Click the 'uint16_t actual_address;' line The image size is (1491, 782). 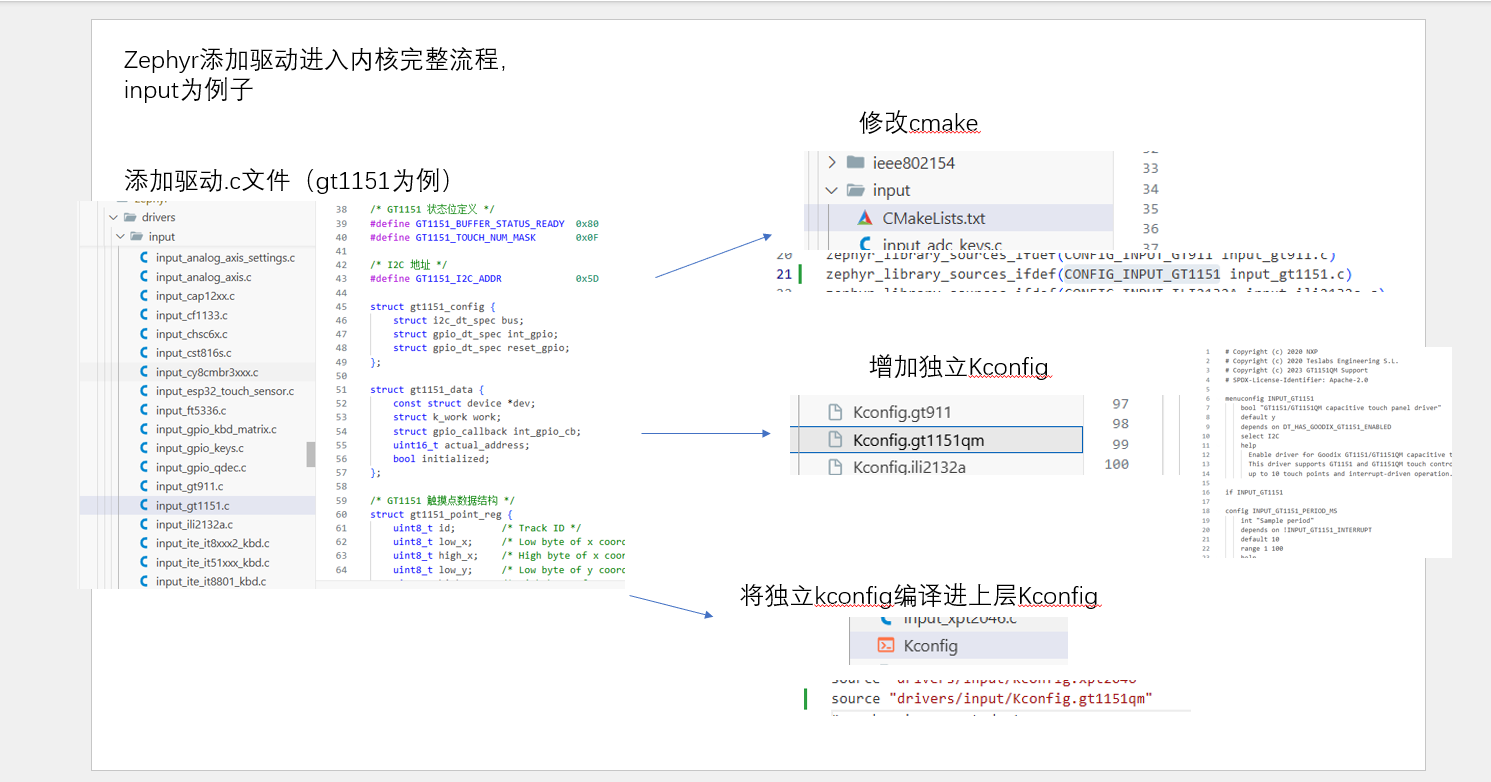pos(461,445)
